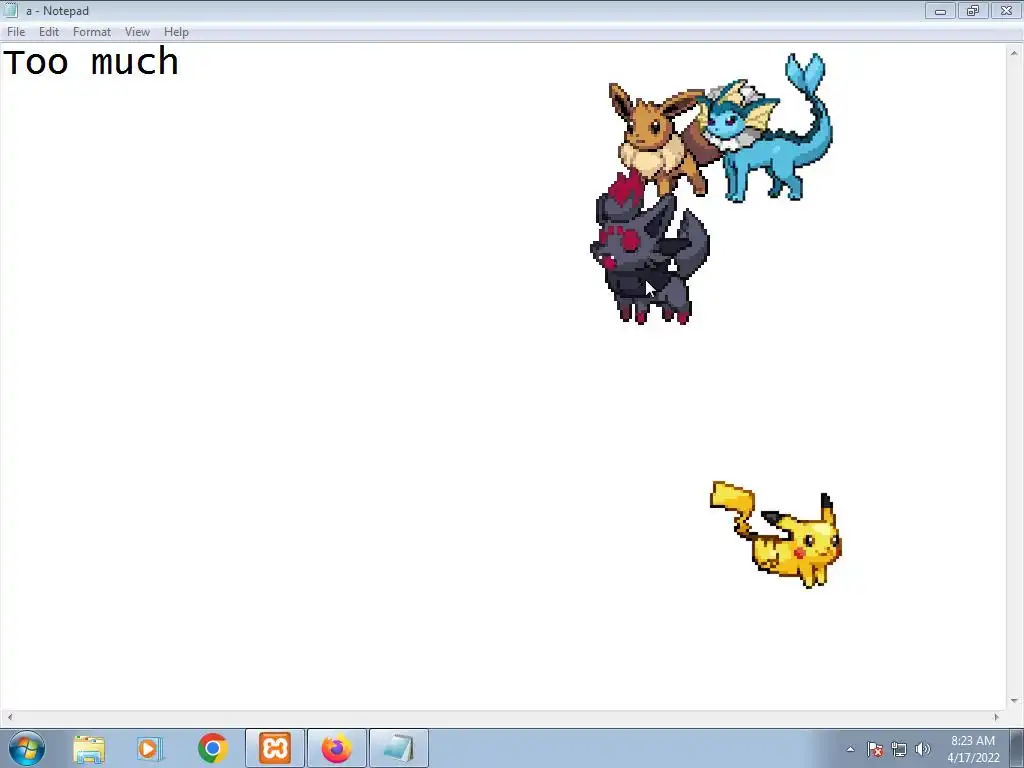1024x768 pixels.
Task: Click the Show desktop strip
Action: click(x=1017, y=748)
